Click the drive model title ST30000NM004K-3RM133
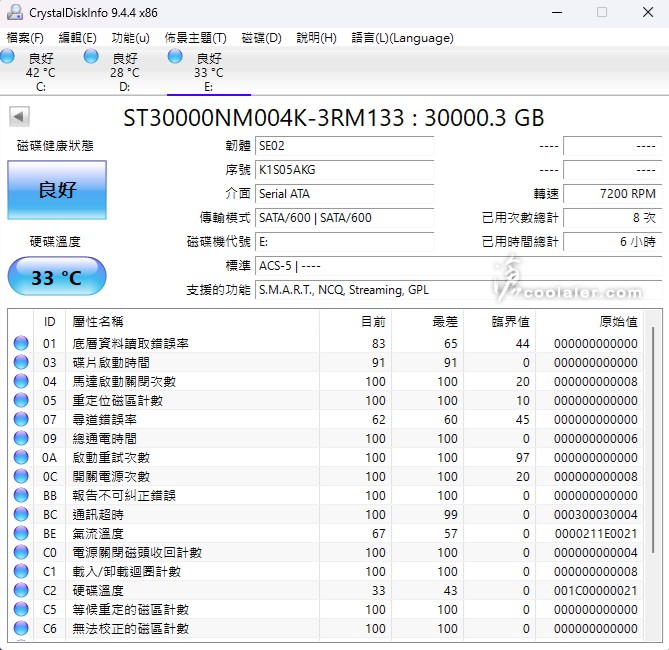Viewport: 669px width, 650px height. (264, 118)
